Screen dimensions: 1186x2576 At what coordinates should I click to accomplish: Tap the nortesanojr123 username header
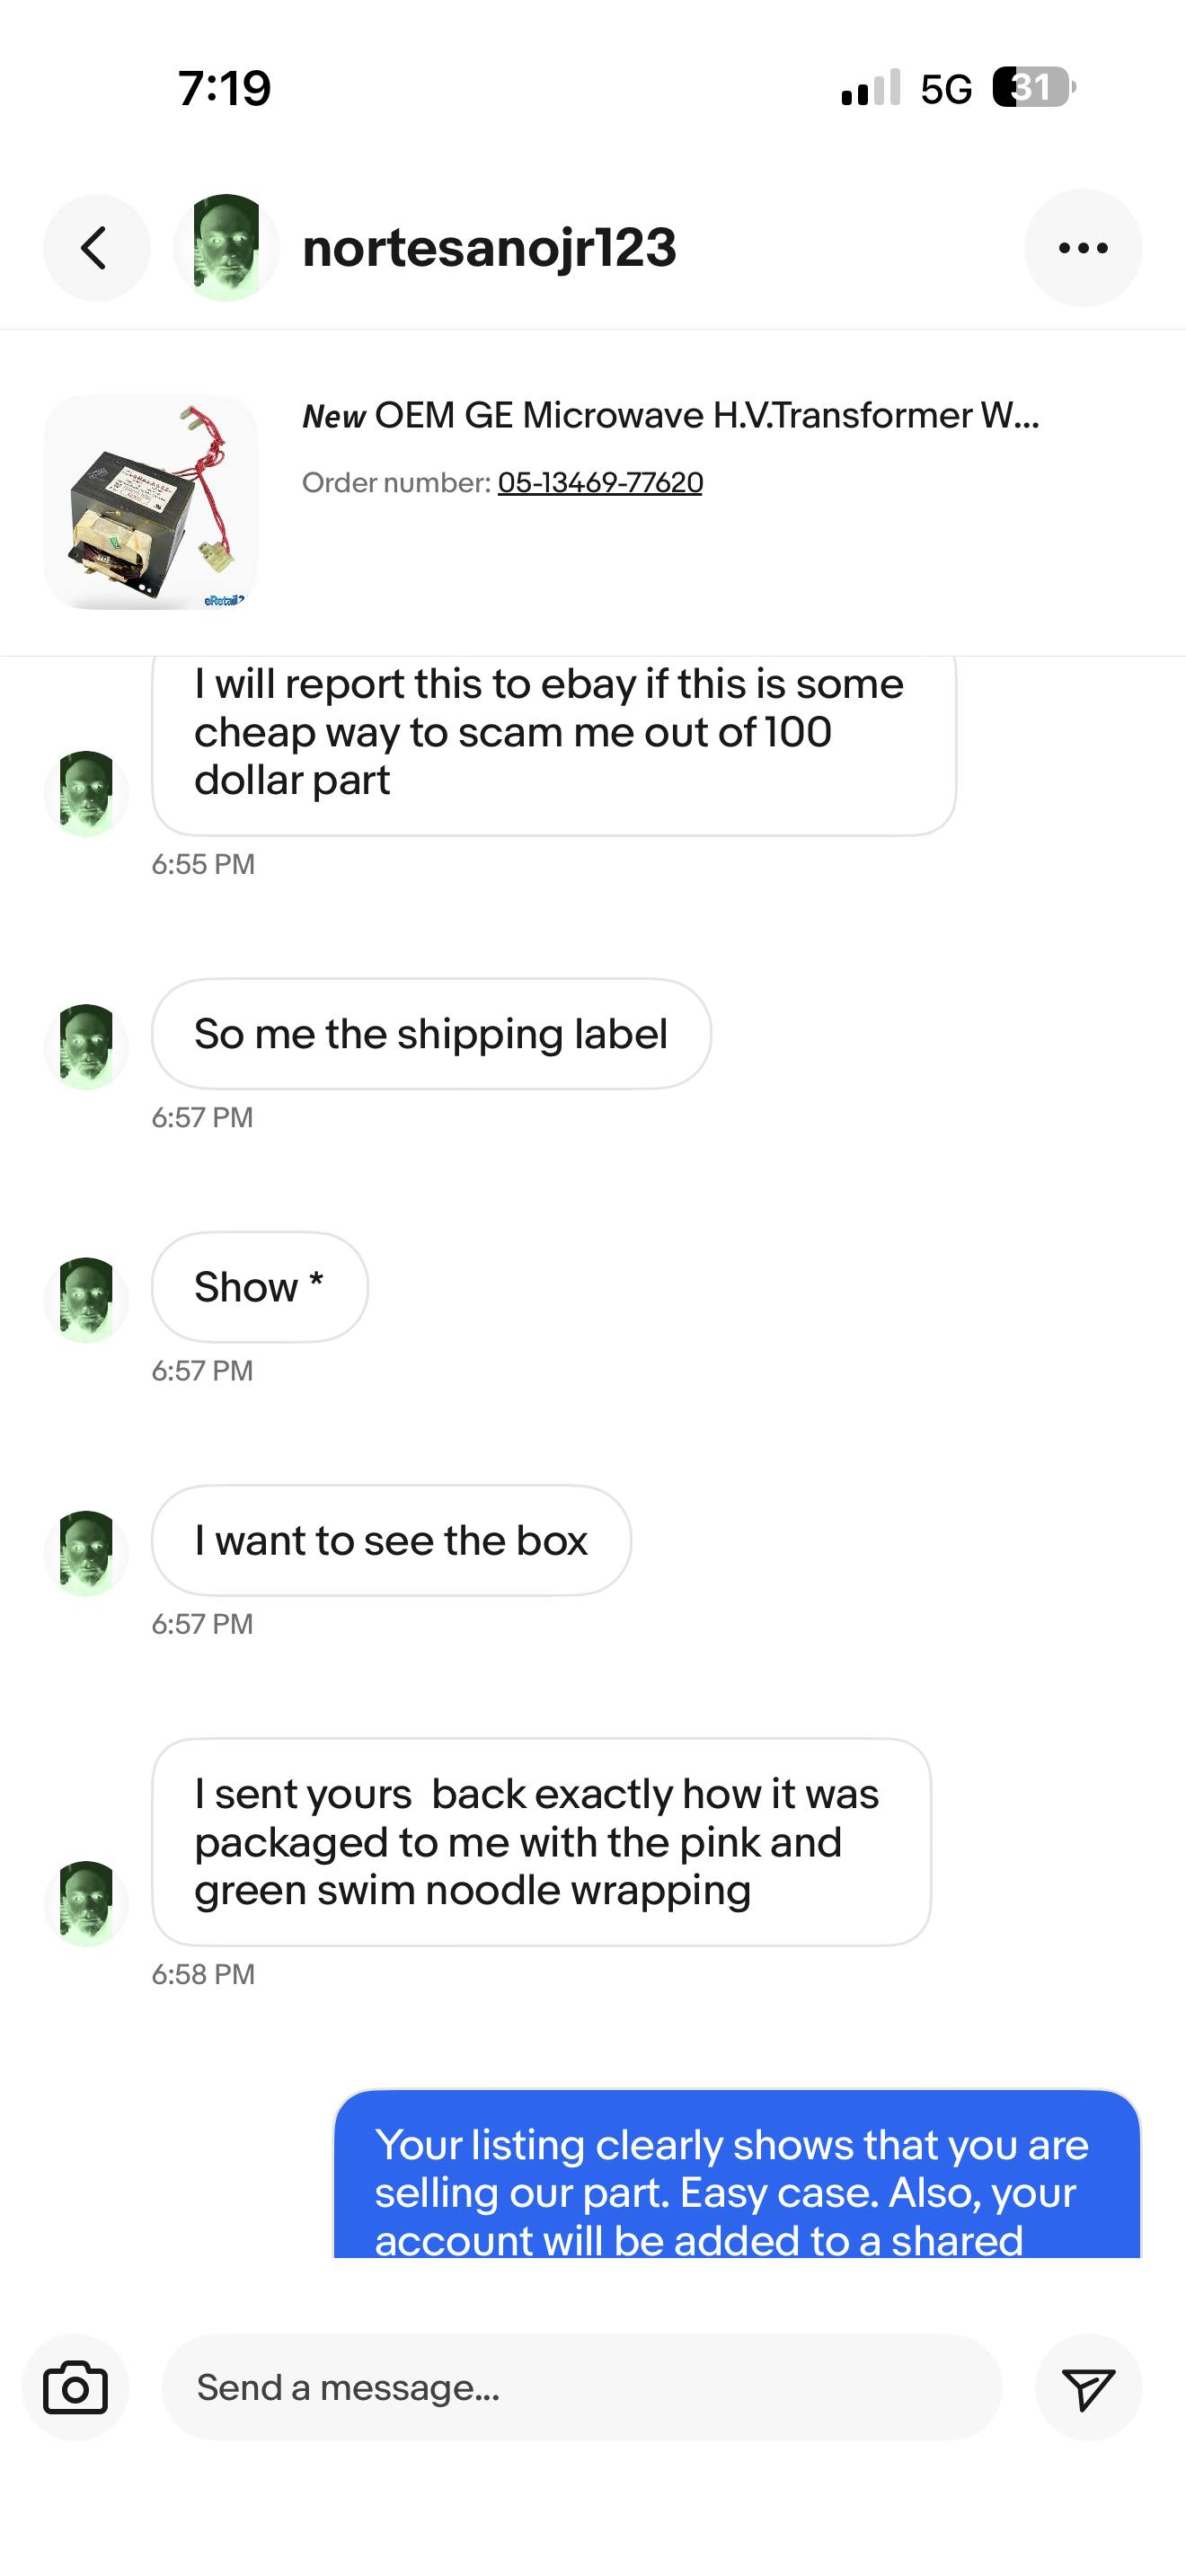click(489, 248)
